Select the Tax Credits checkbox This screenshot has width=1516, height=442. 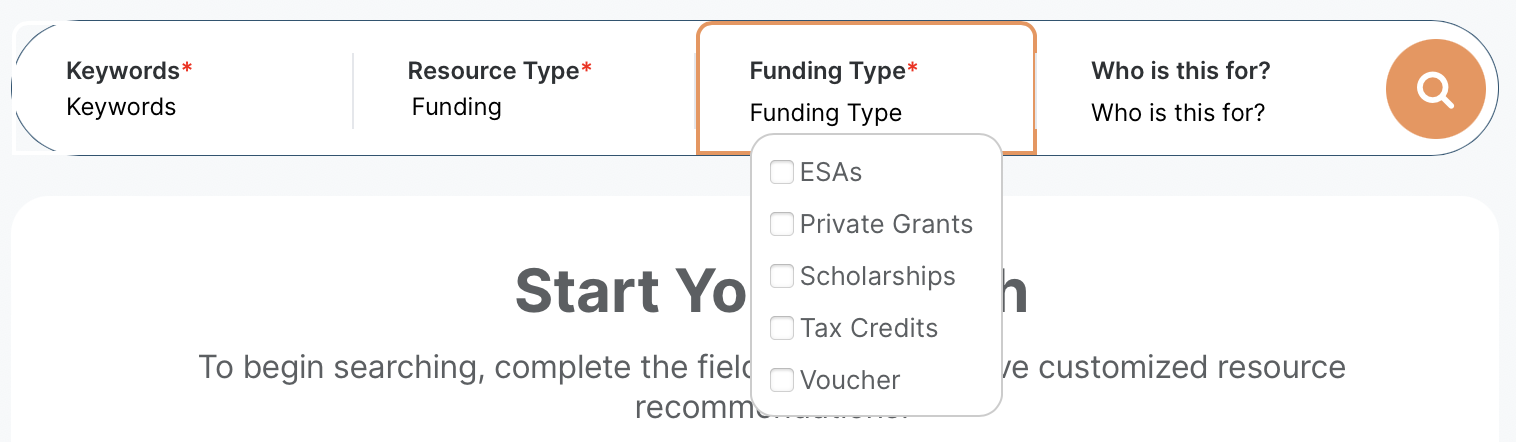pos(782,328)
